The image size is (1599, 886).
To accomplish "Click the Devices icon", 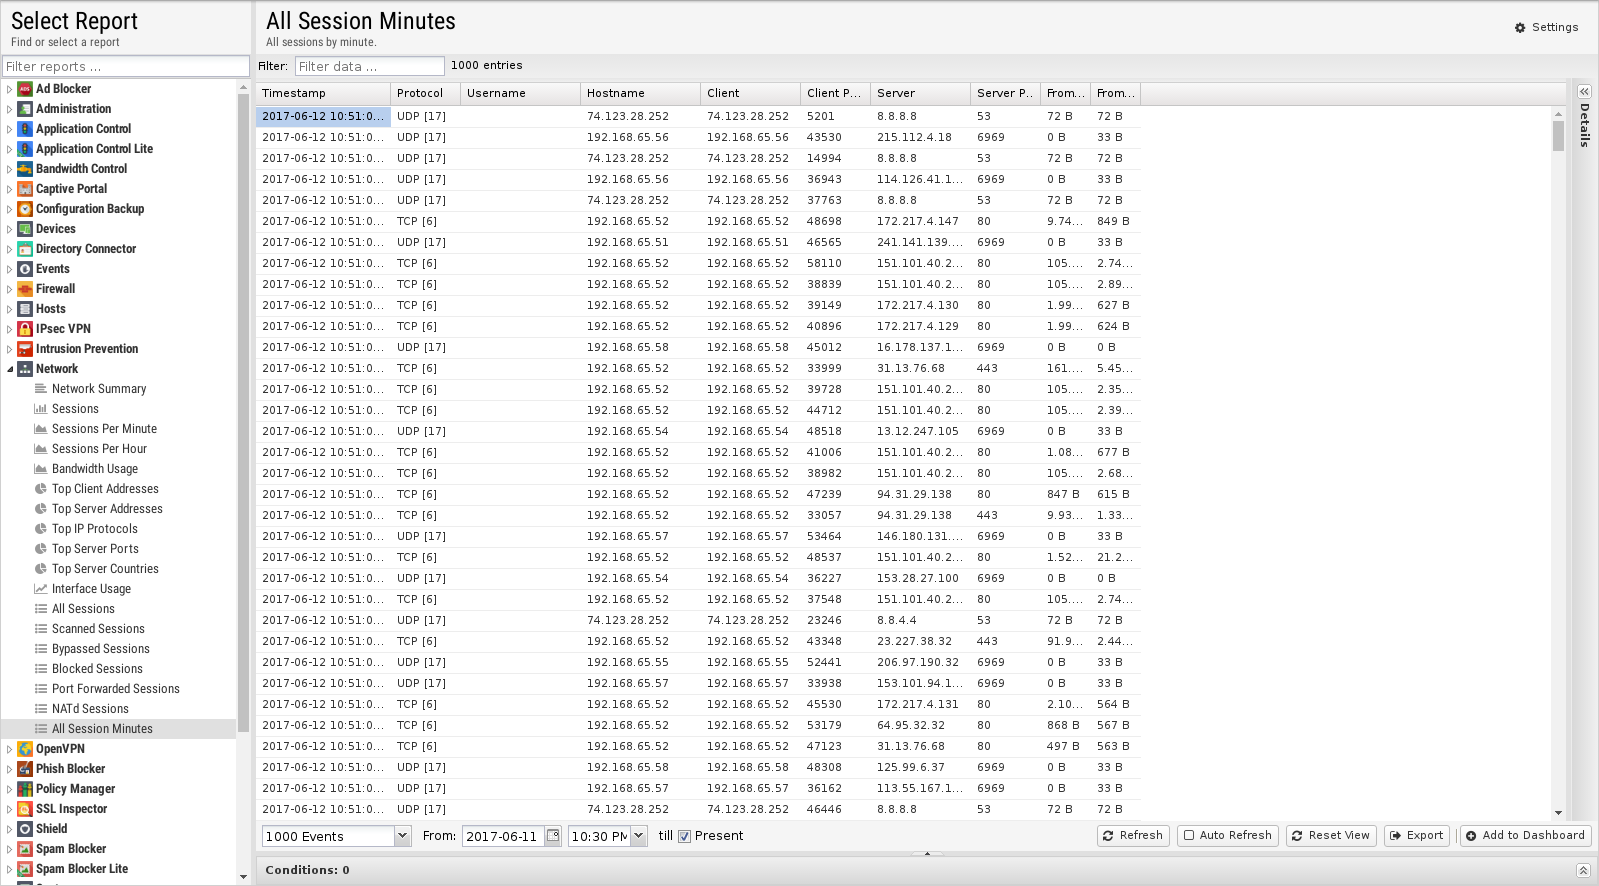I will [25, 229].
